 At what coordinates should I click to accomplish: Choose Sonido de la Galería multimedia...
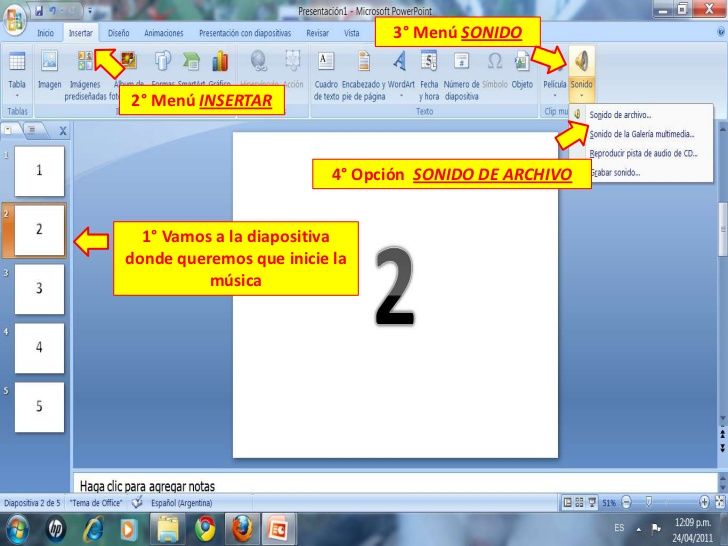point(641,134)
